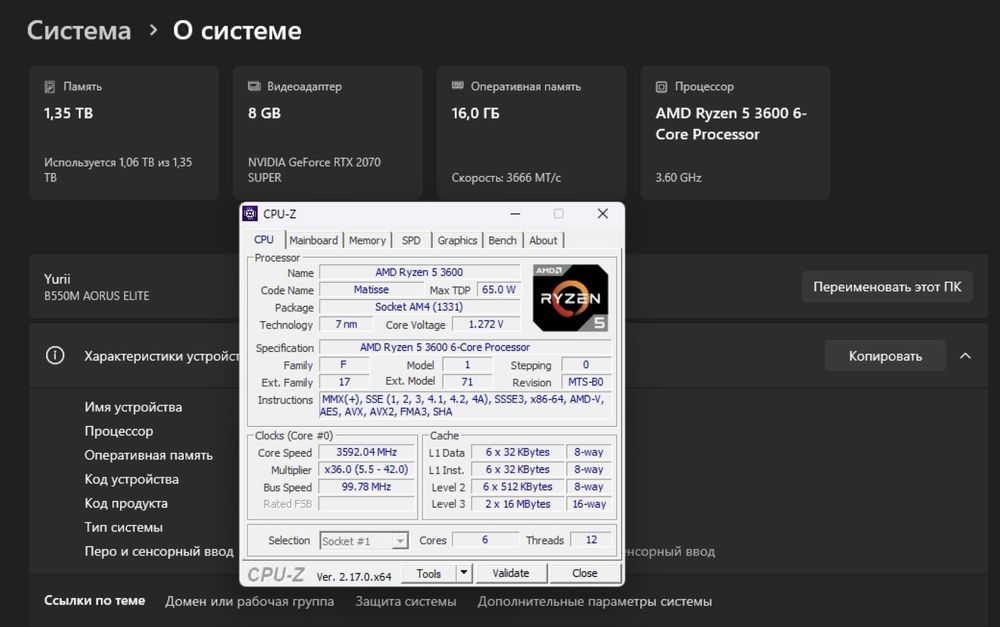
Task: Click the Level 3 16-way value
Action: pos(589,504)
